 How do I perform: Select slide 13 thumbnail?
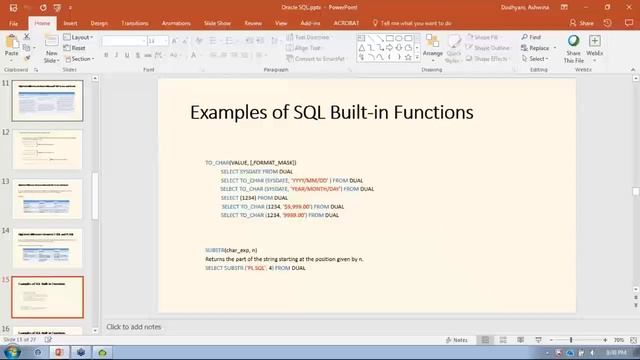[47, 199]
